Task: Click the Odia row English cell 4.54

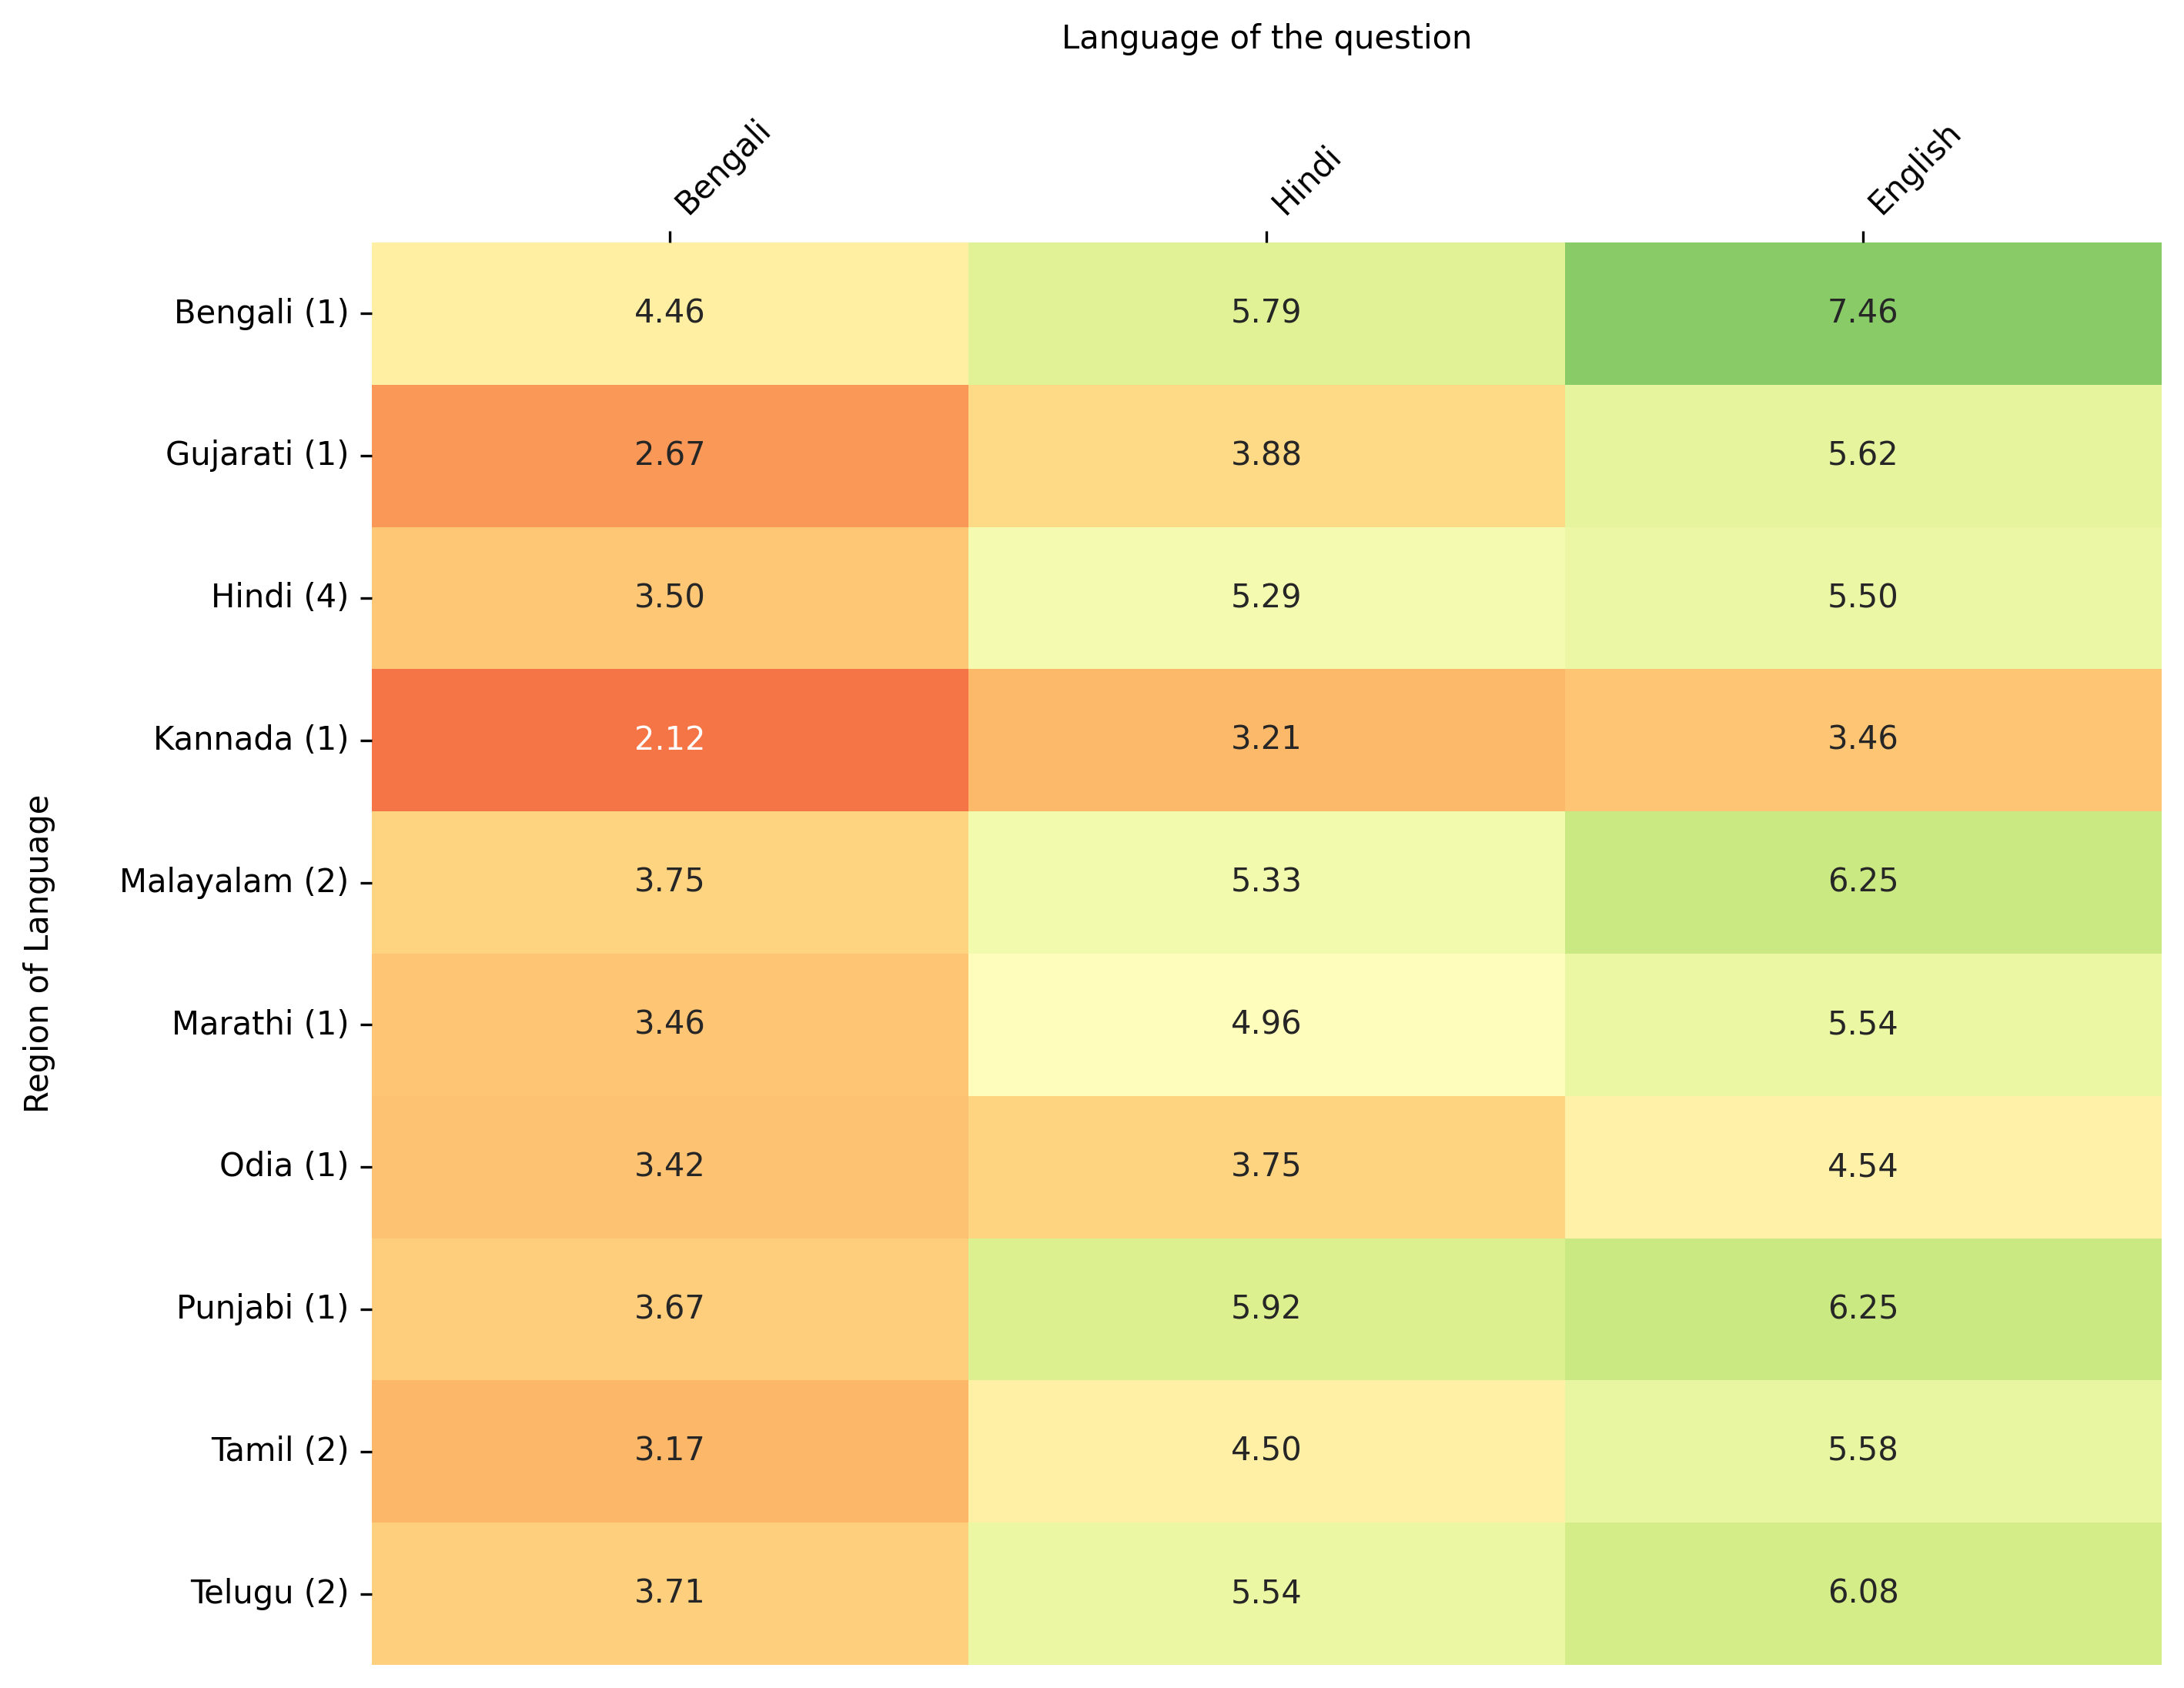Action: 1862,1166
